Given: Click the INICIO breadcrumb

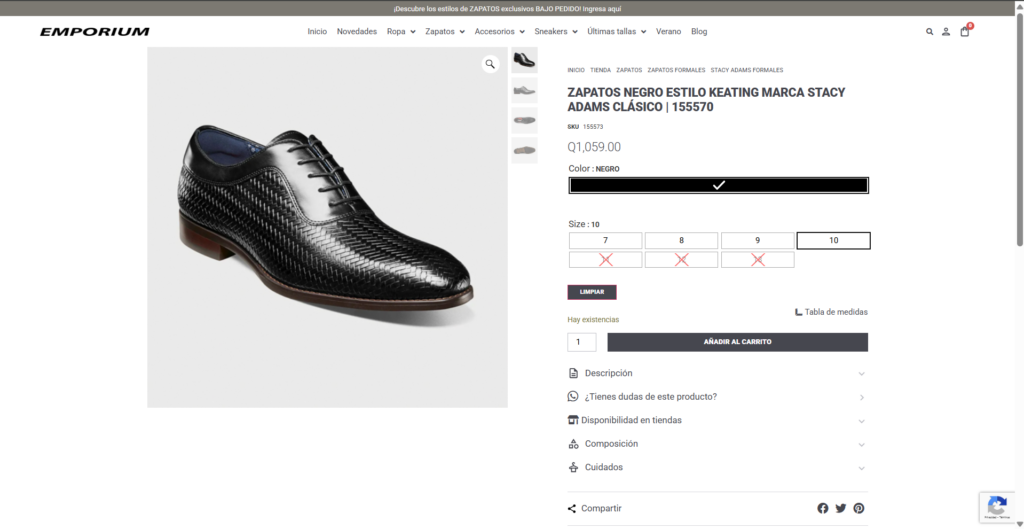Looking at the screenshot, I should pyautogui.click(x=576, y=70).
